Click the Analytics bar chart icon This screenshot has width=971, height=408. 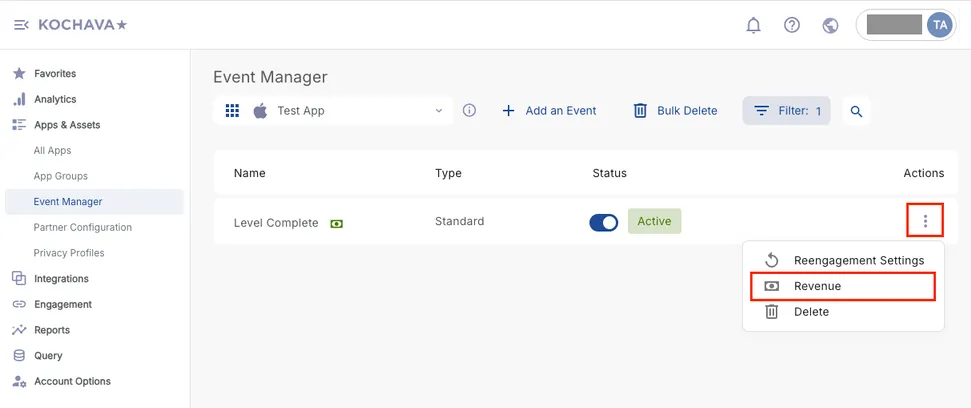(x=19, y=99)
